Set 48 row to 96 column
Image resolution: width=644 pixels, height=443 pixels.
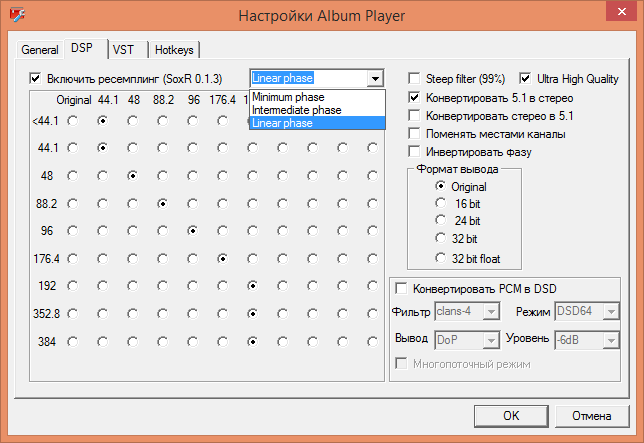point(193,176)
